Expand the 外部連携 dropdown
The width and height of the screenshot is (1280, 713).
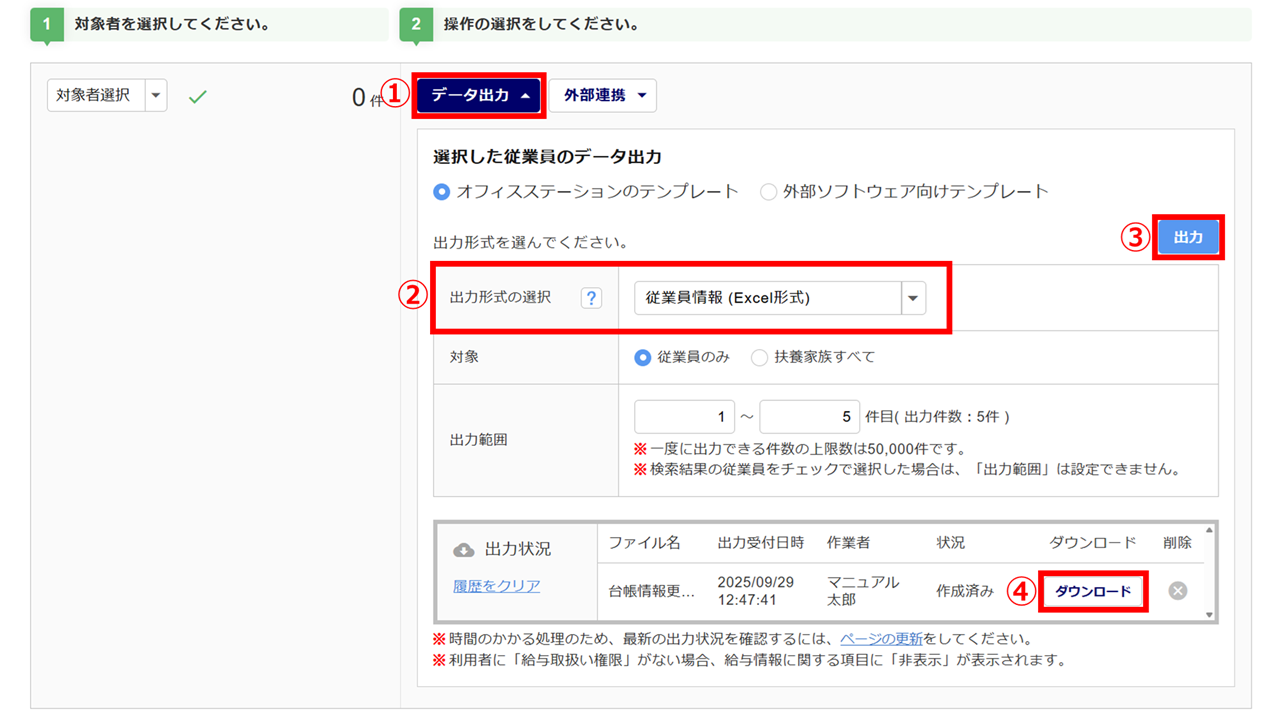tap(603, 96)
